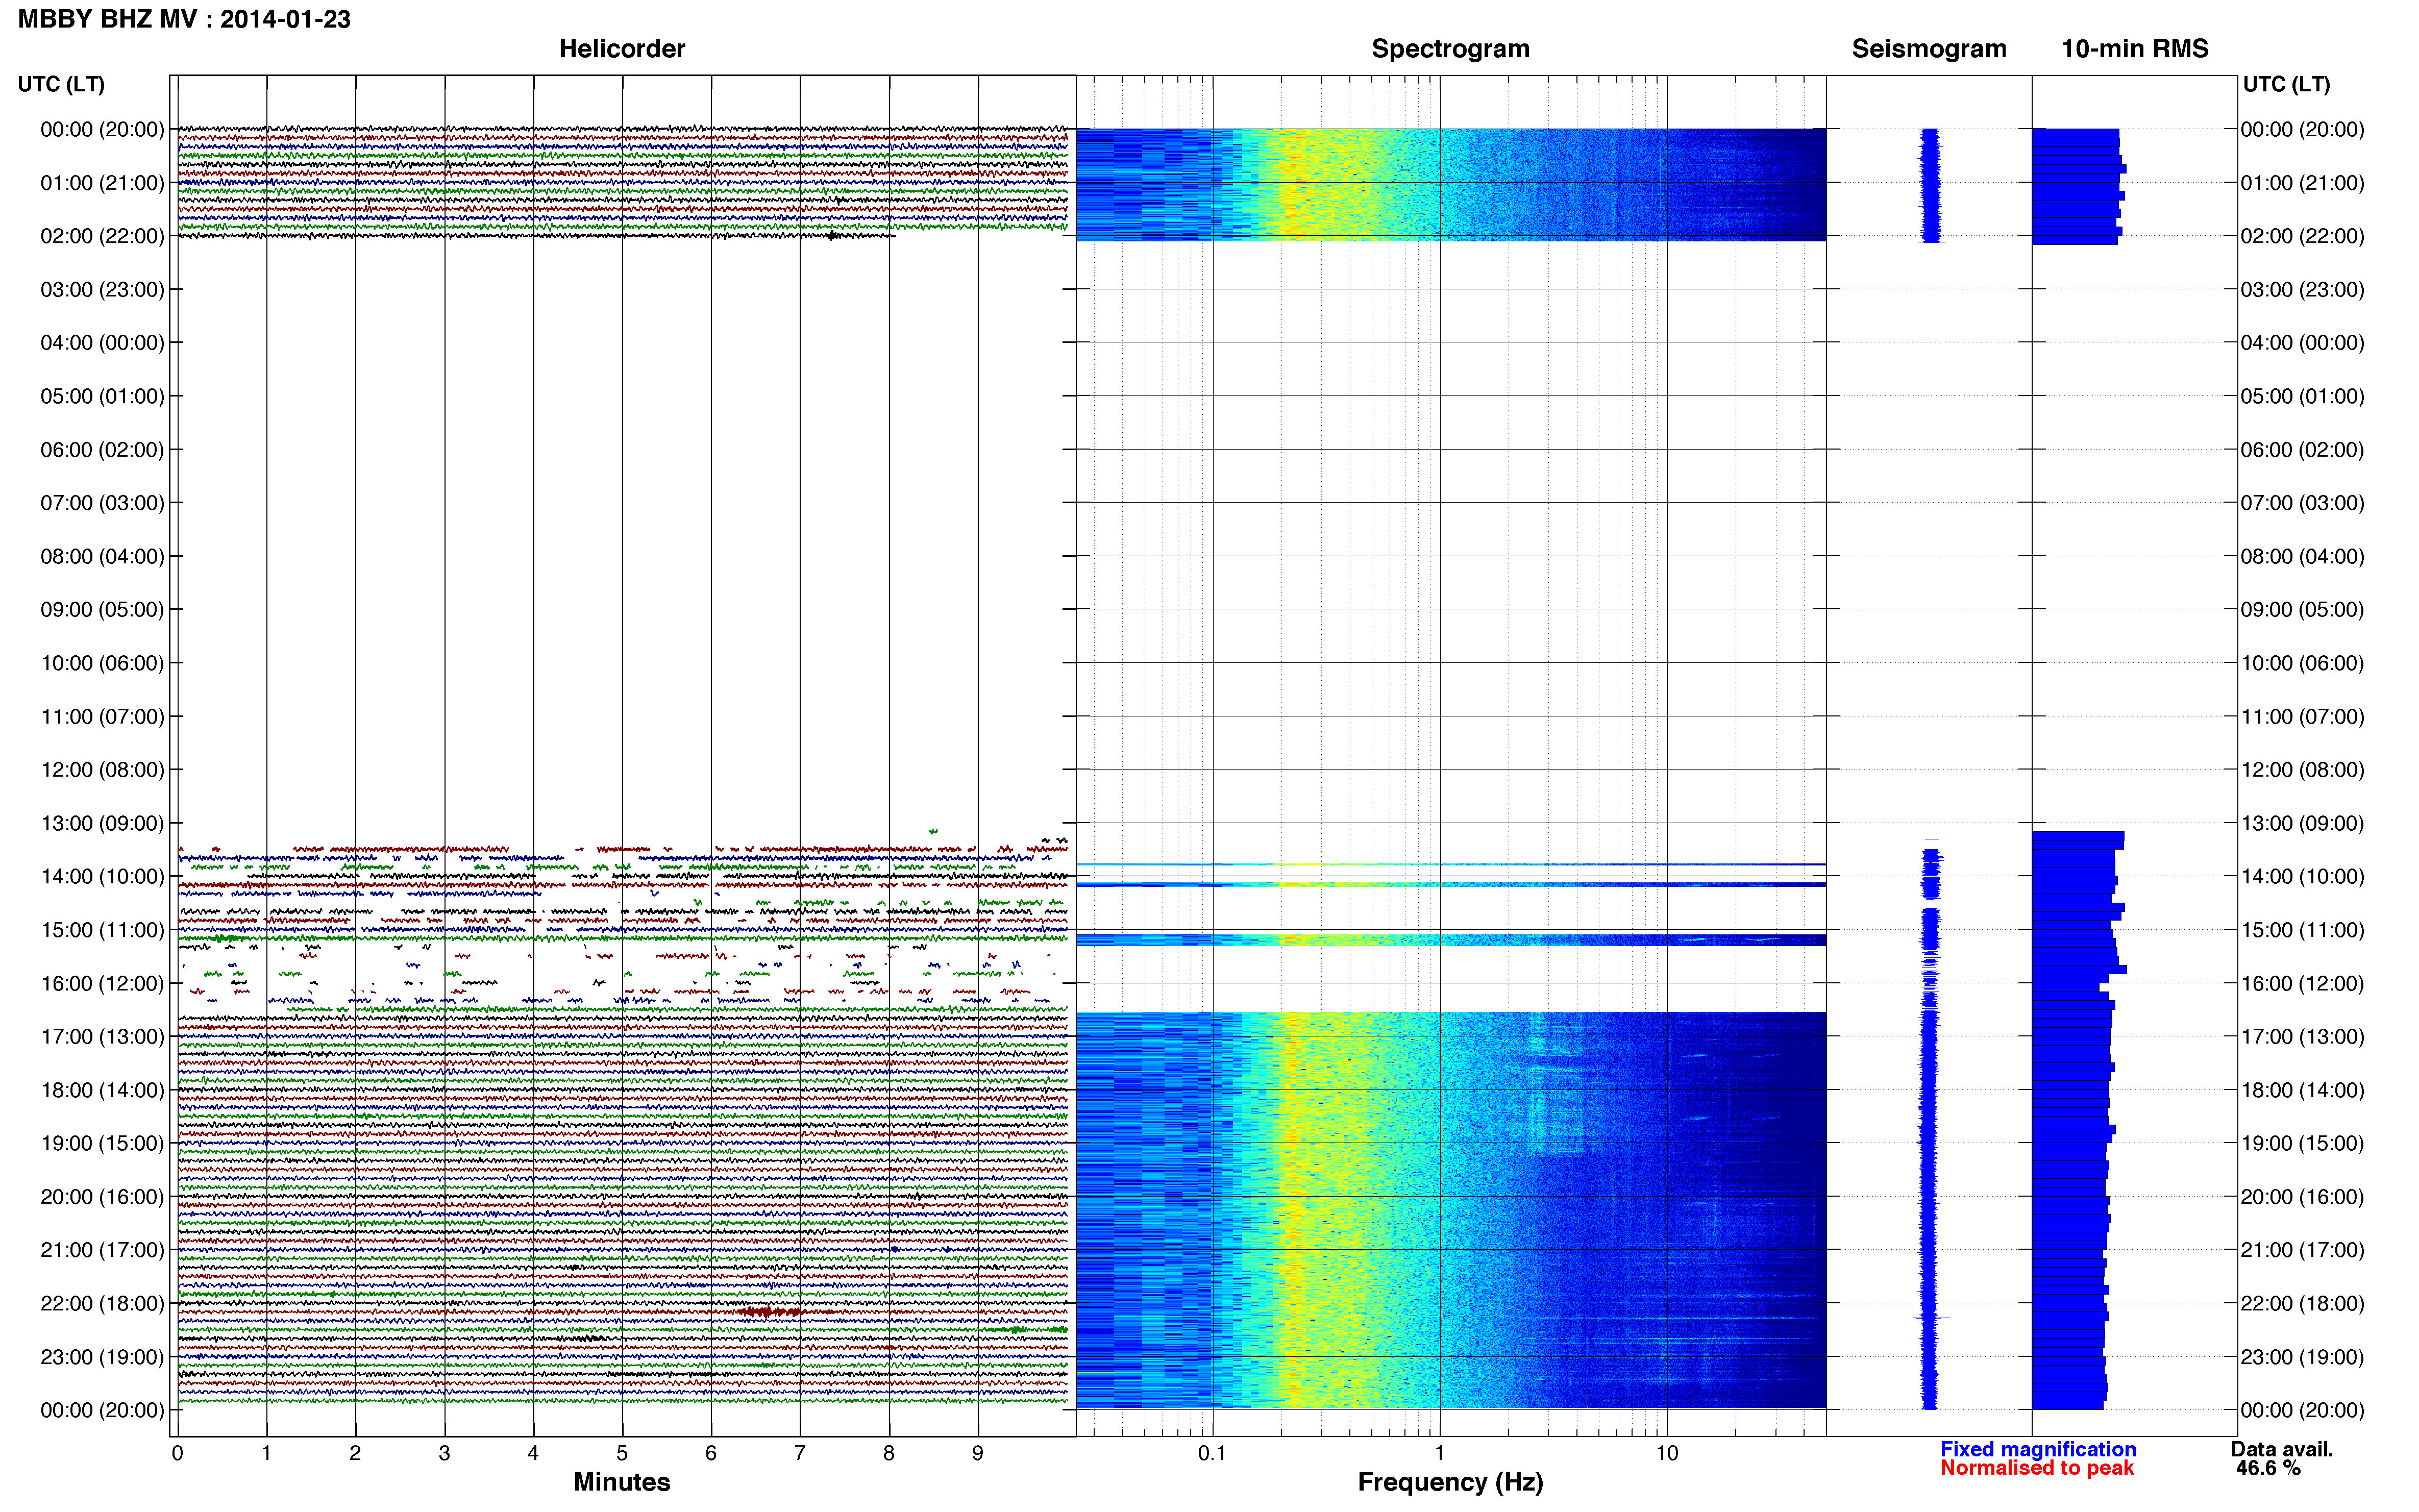Screen dimensions: 2419x1512
Task: Select the Seismogram panel heading
Action: [x=1929, y=49]
